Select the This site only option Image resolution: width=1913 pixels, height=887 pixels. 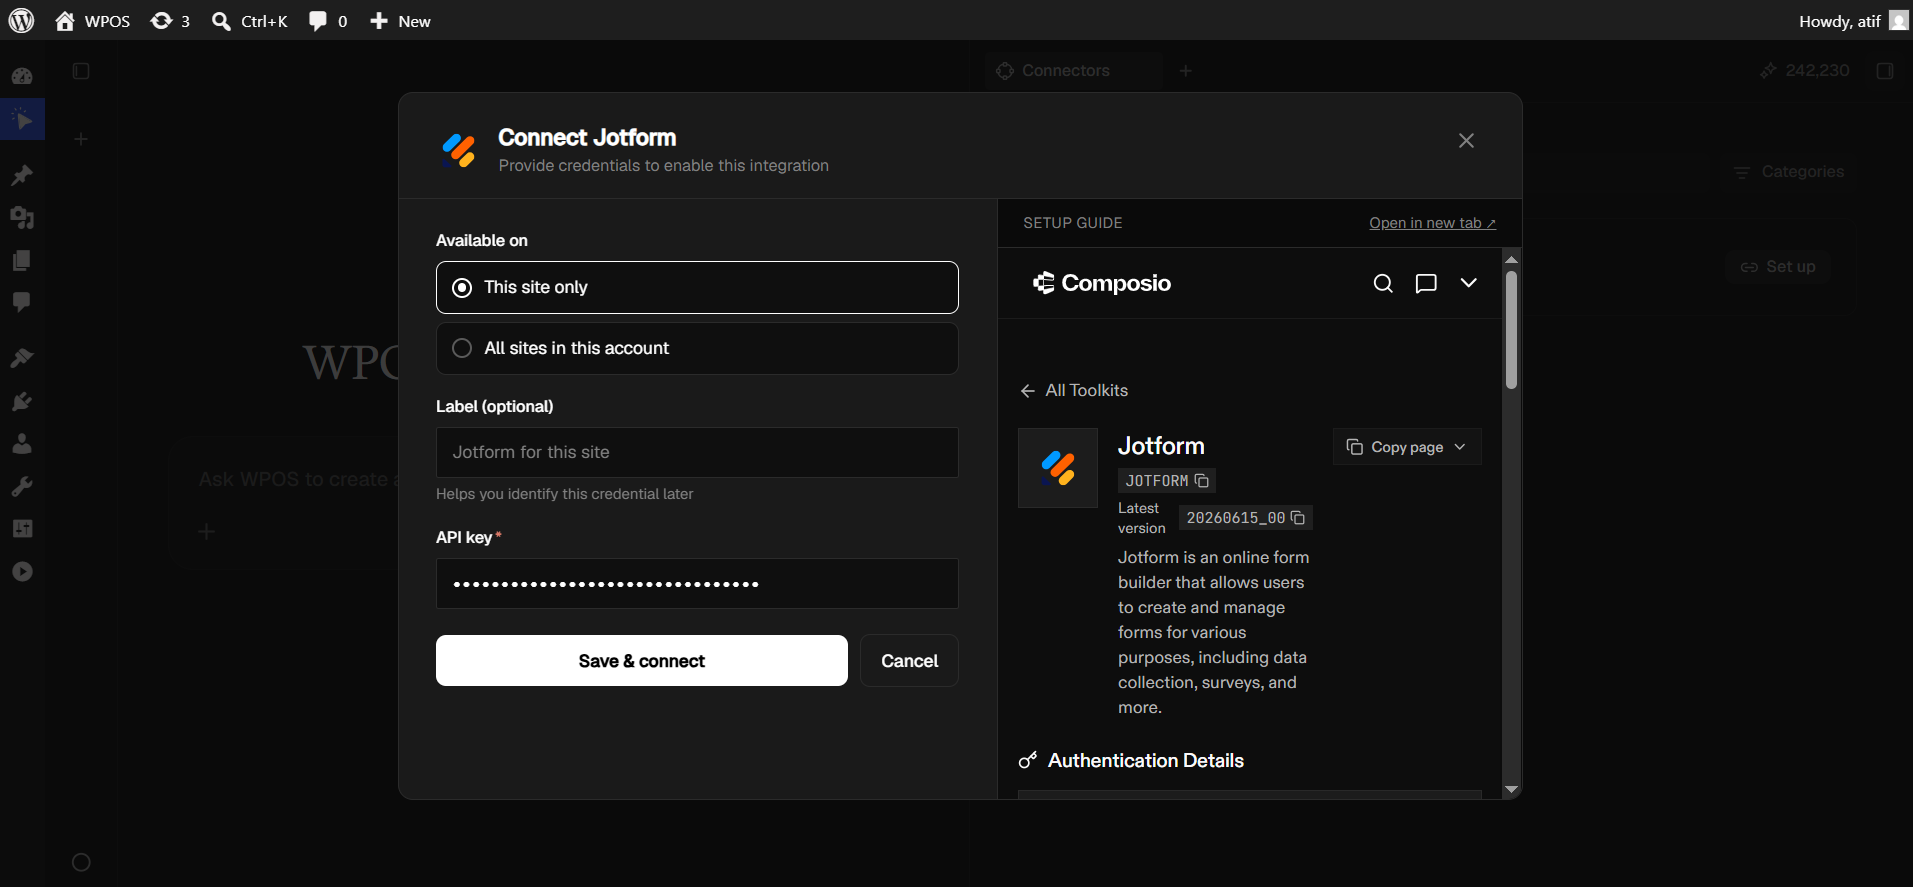(697, 287)
